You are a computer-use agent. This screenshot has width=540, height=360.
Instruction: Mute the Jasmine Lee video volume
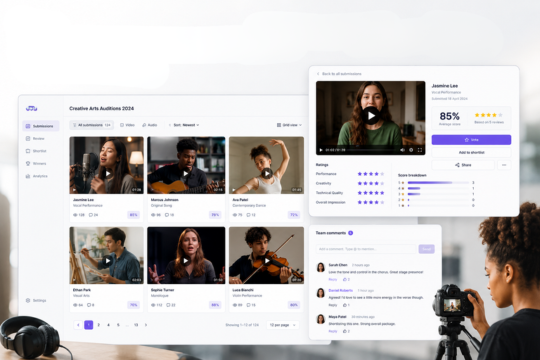tap(402, 150)
